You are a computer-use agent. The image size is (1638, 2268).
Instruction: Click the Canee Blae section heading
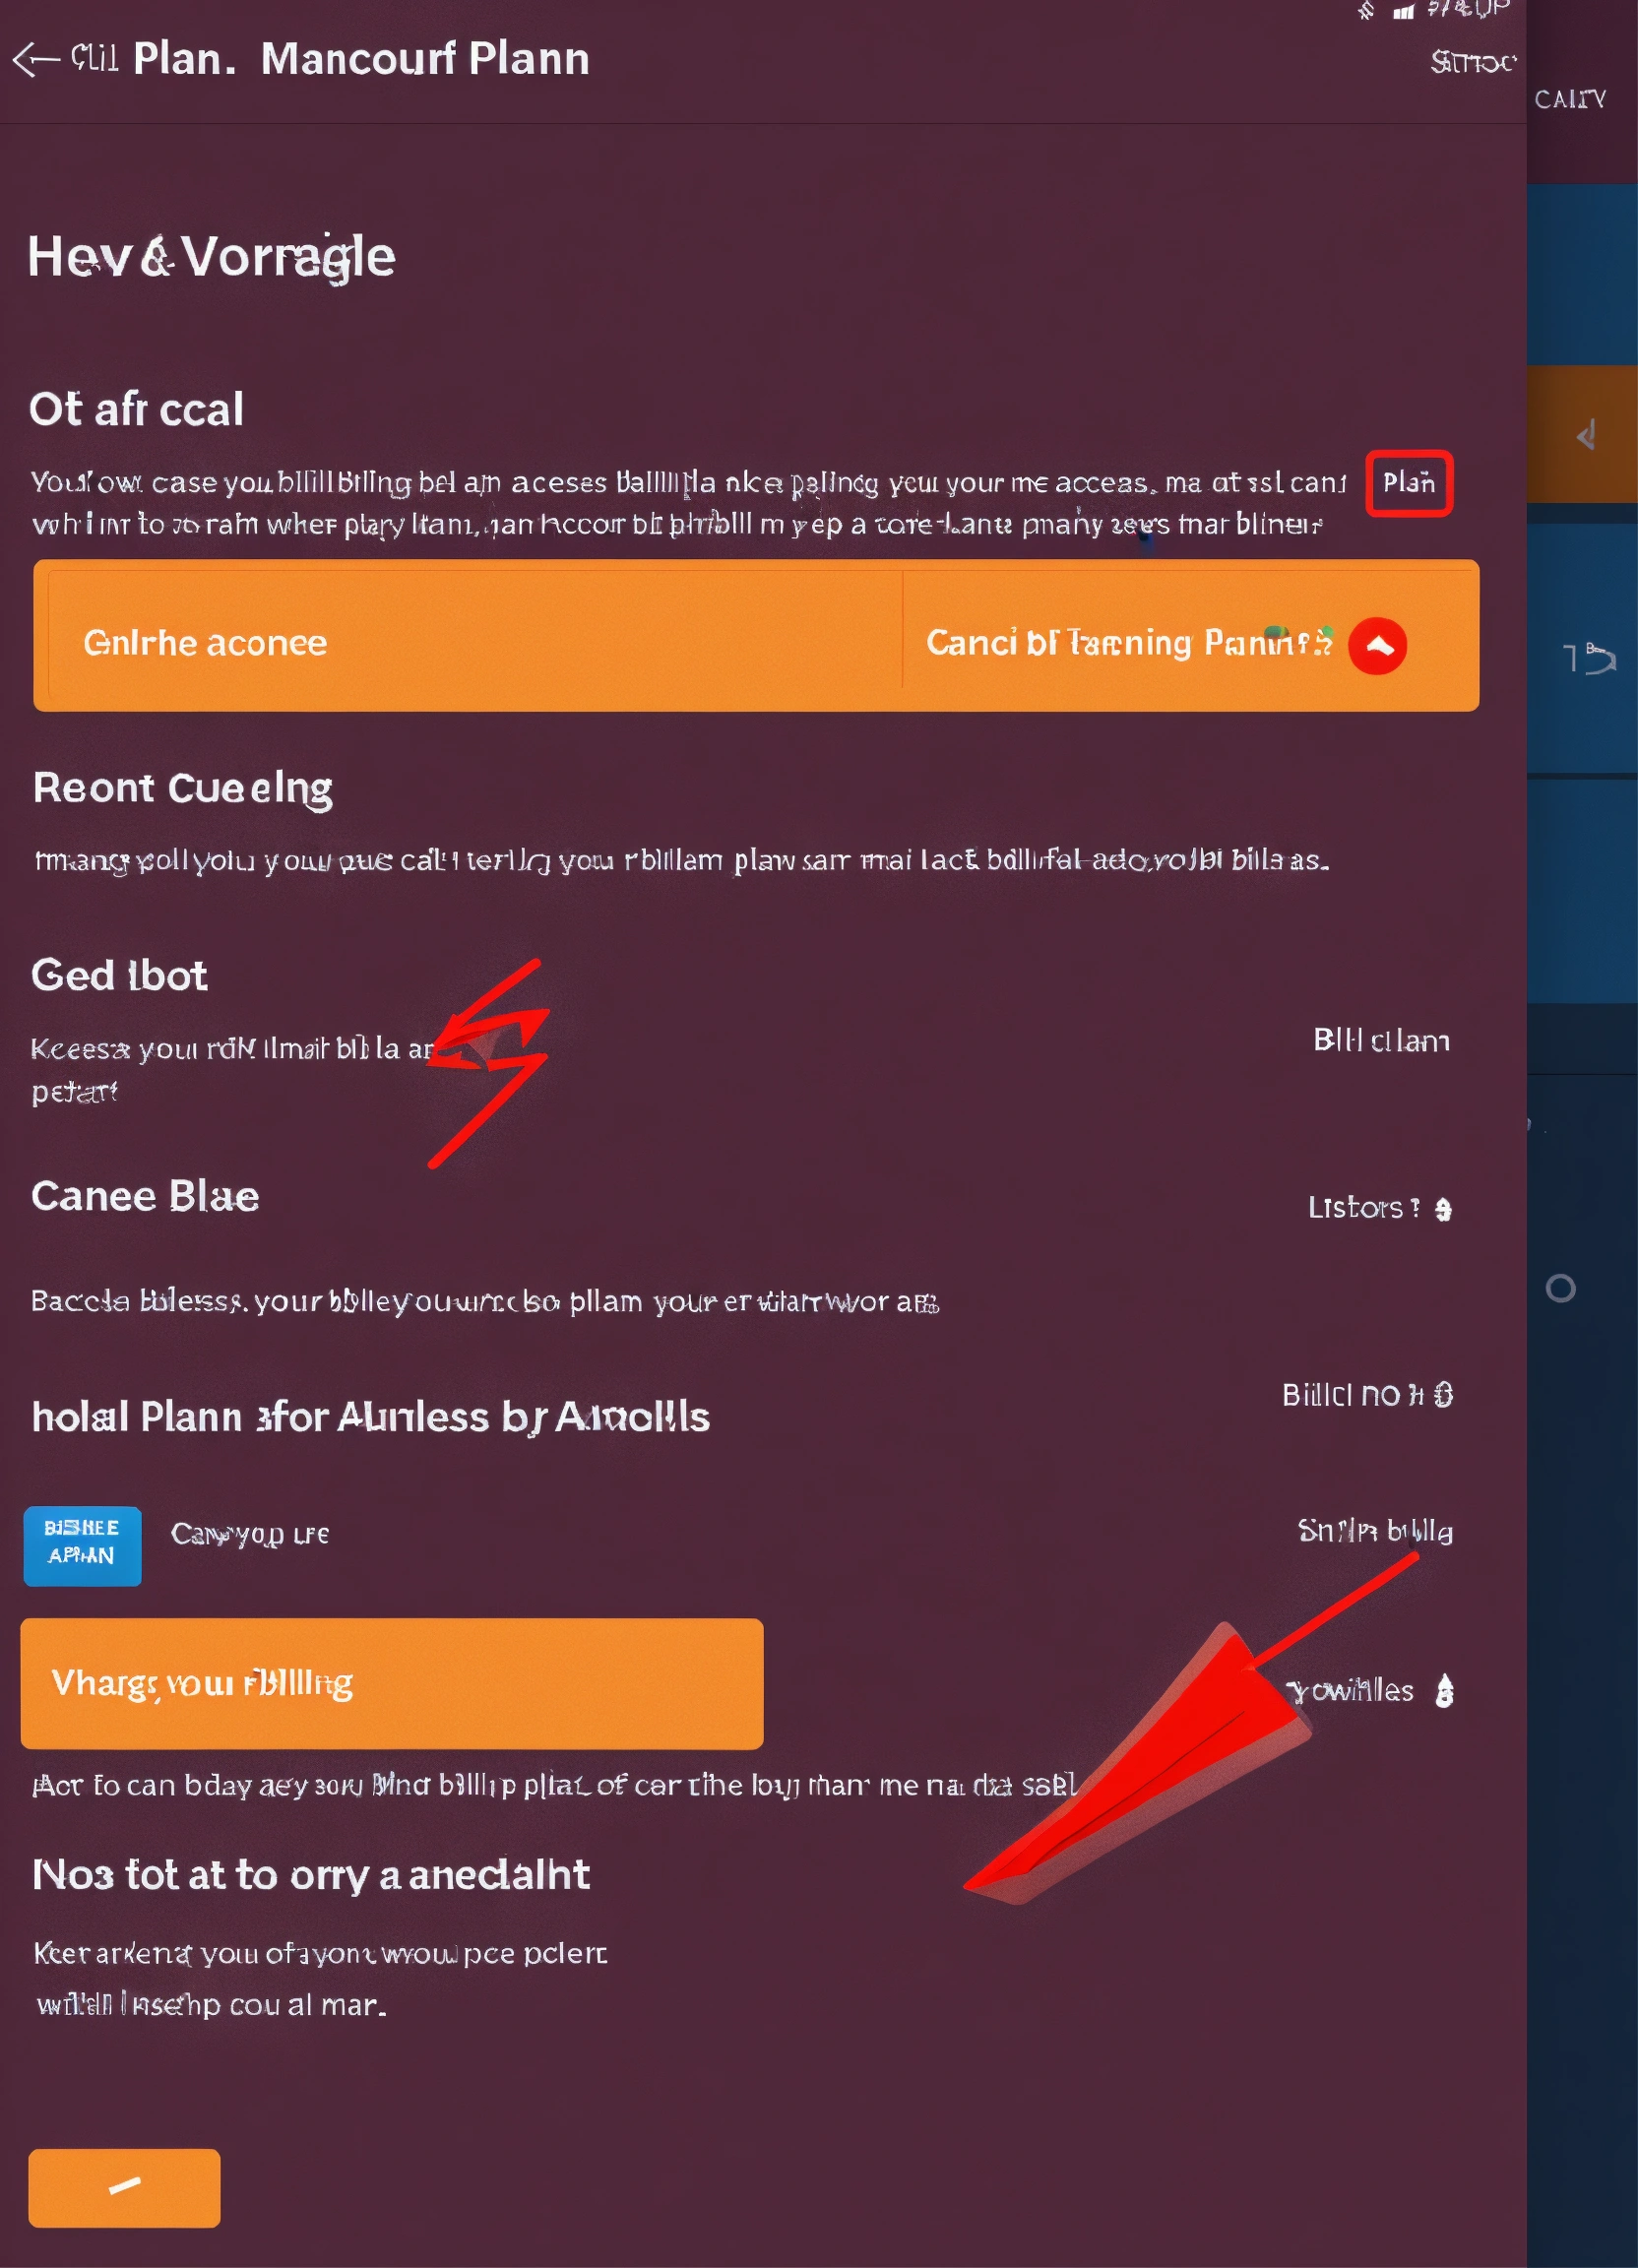(x=145, y=1197)
